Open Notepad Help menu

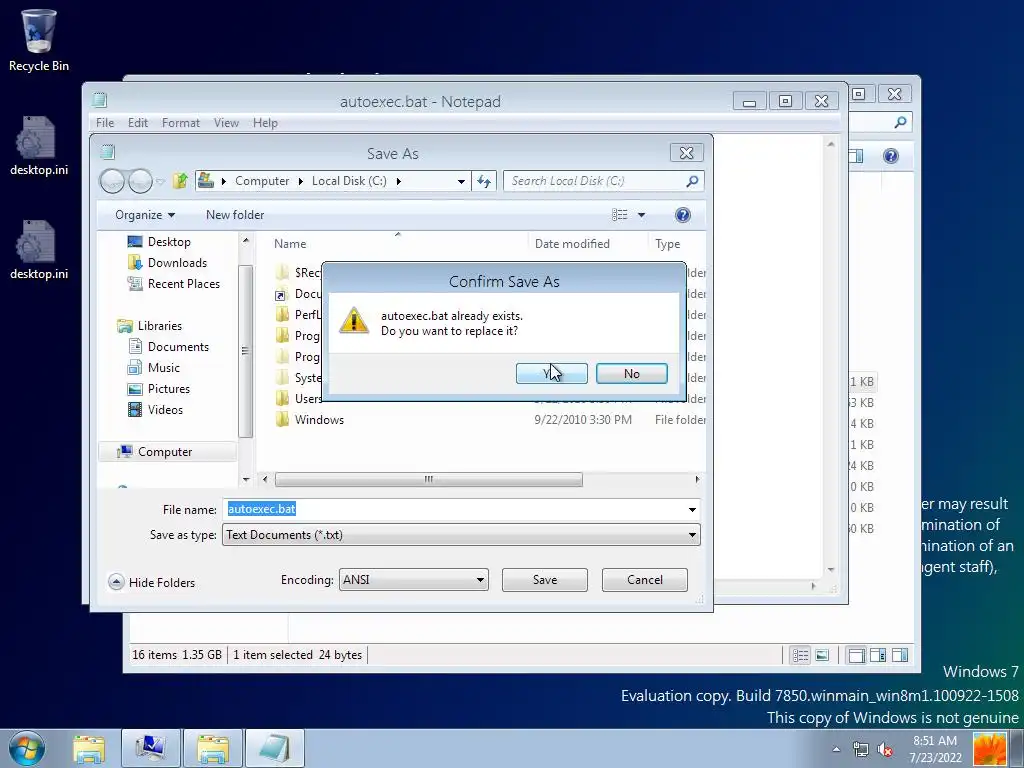265,123
